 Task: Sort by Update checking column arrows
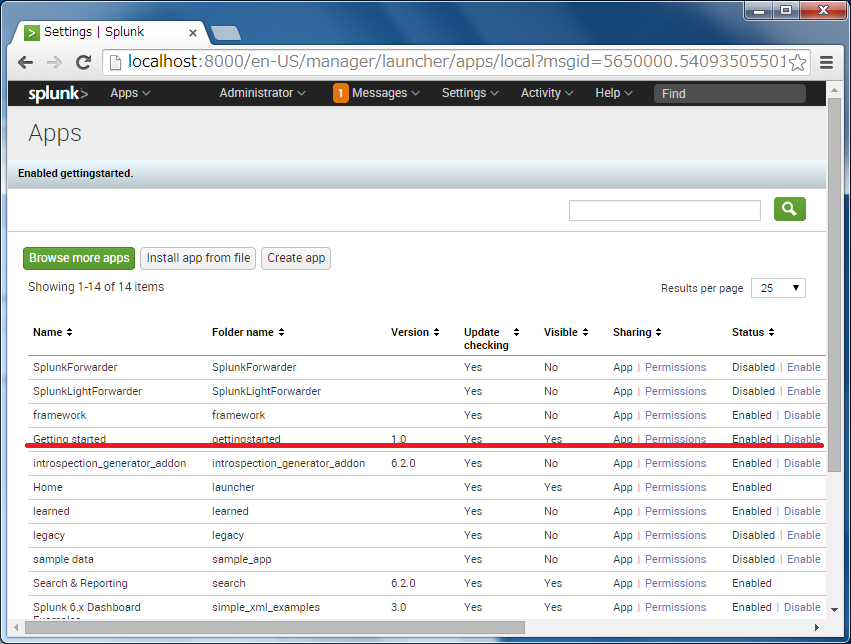tap(516, 332)
